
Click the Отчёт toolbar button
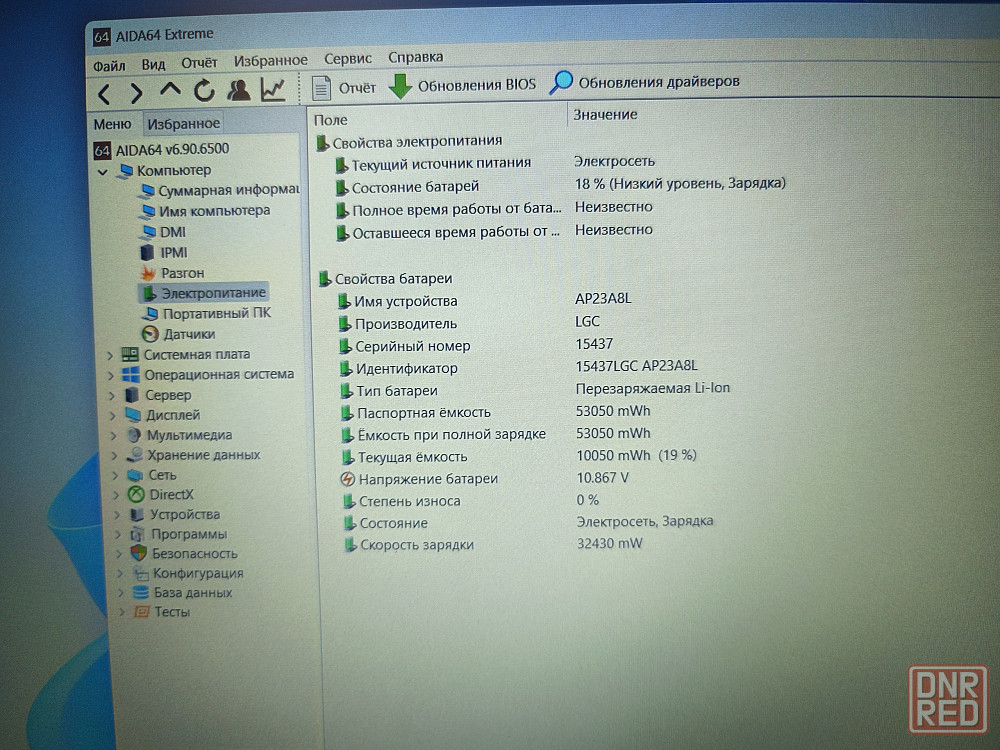click(x=344, y=87)
